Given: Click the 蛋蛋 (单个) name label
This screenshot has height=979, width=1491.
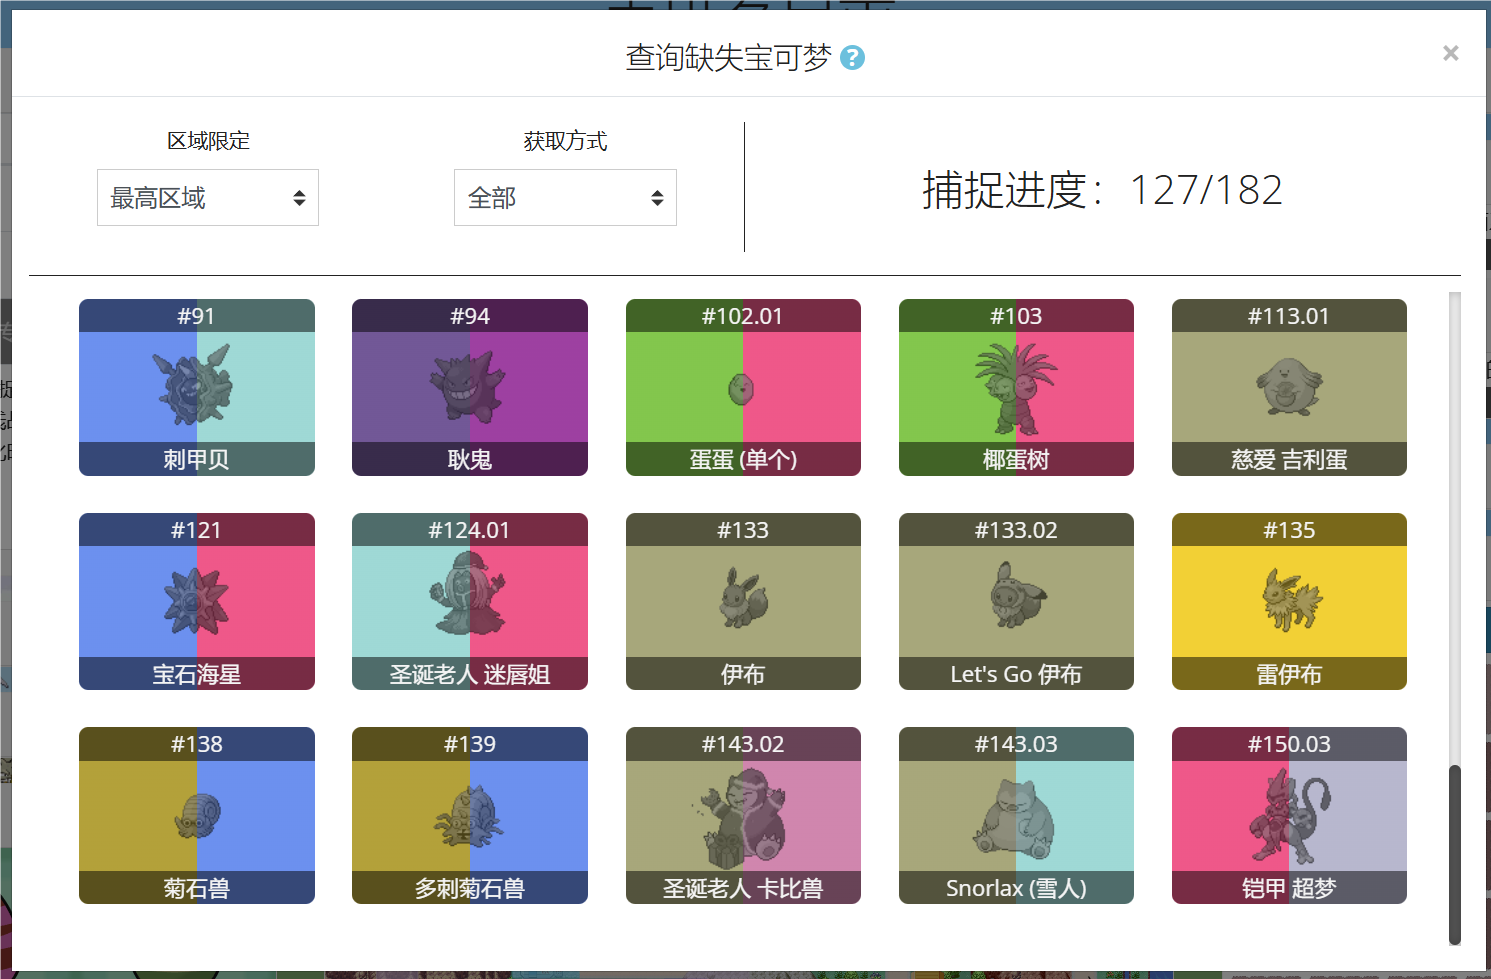Looking at the screenshot, I should point(743,460).
